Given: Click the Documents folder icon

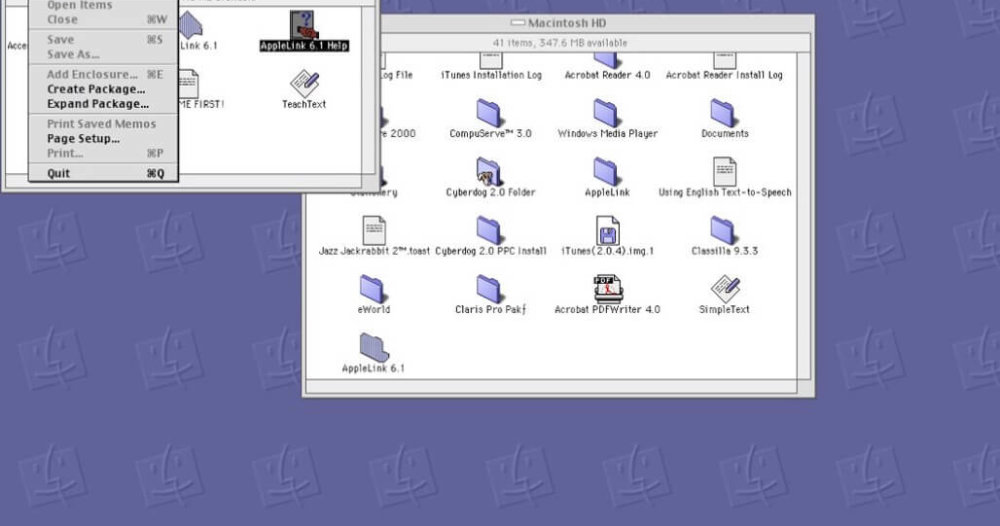Looking at the screenshot, I should pos(724,113).
